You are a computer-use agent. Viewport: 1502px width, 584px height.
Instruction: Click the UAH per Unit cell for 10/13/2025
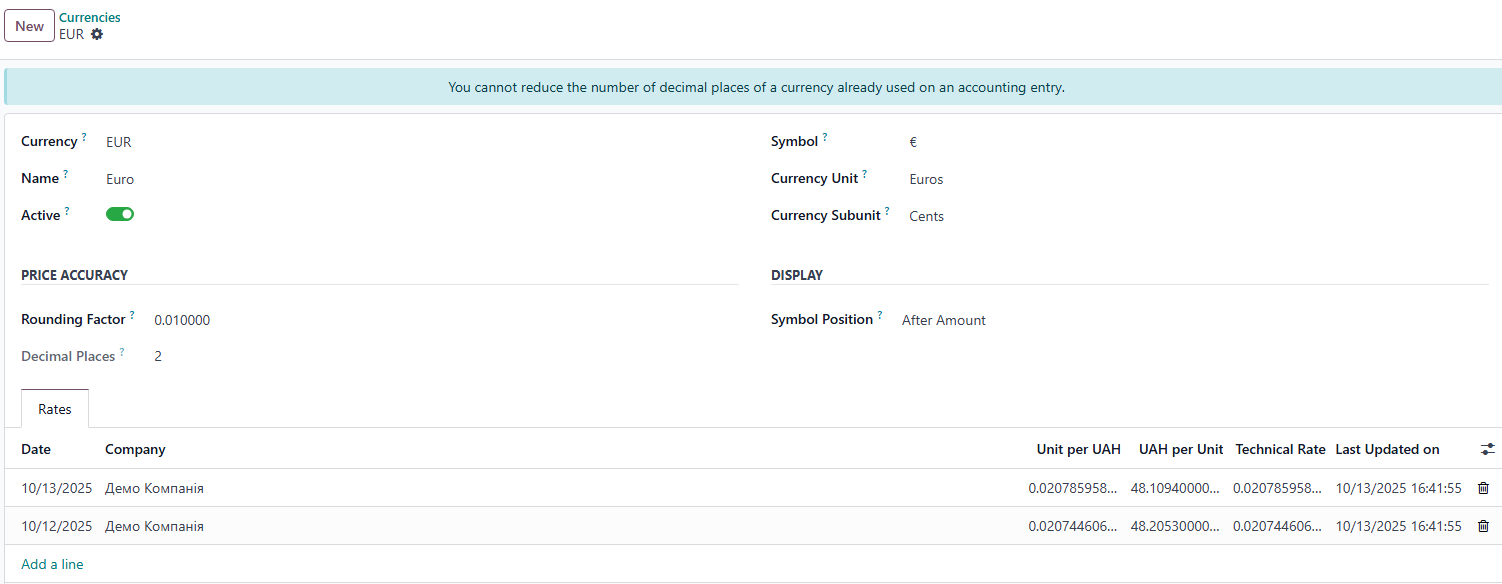coord(1176,488)
